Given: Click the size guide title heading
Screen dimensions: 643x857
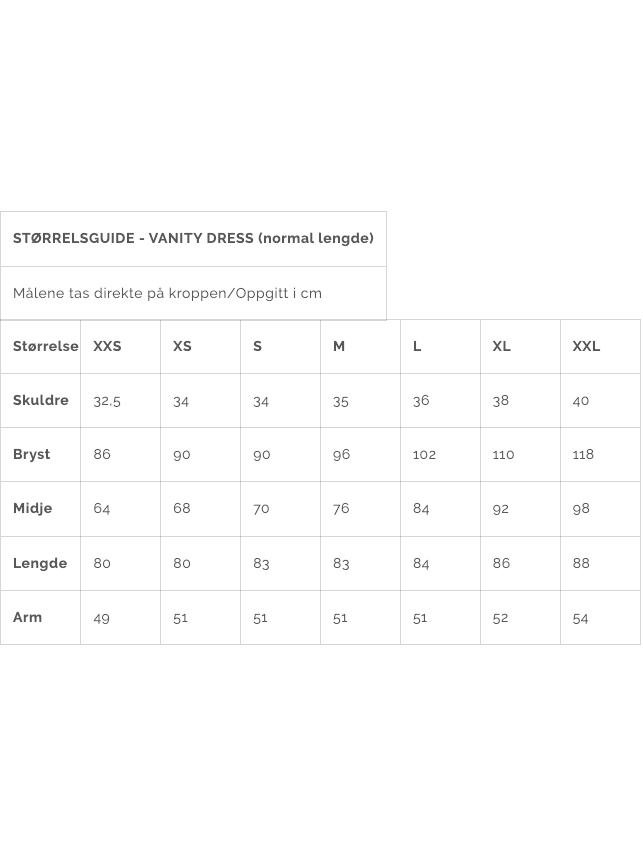Looking at the screenshot, I should coord(193,238).
